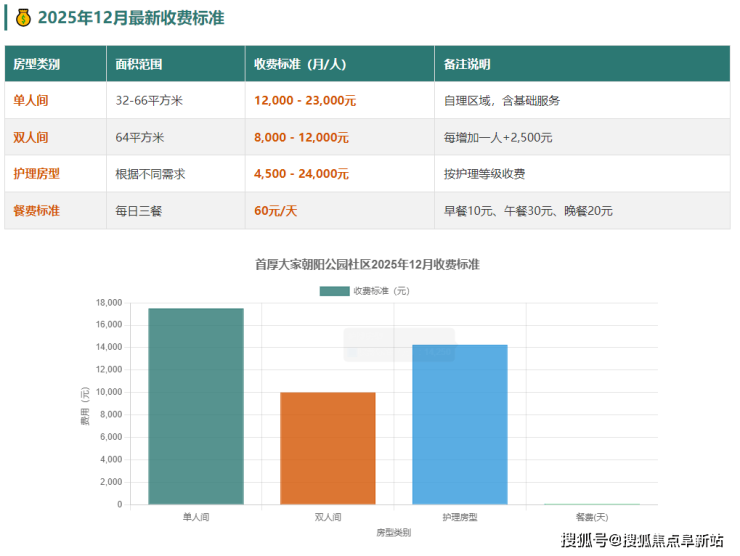The height and width of the screenshot is (556, 740).
Task: Click the 搜狐号 watermark text
Action: [x=590, y=541]
